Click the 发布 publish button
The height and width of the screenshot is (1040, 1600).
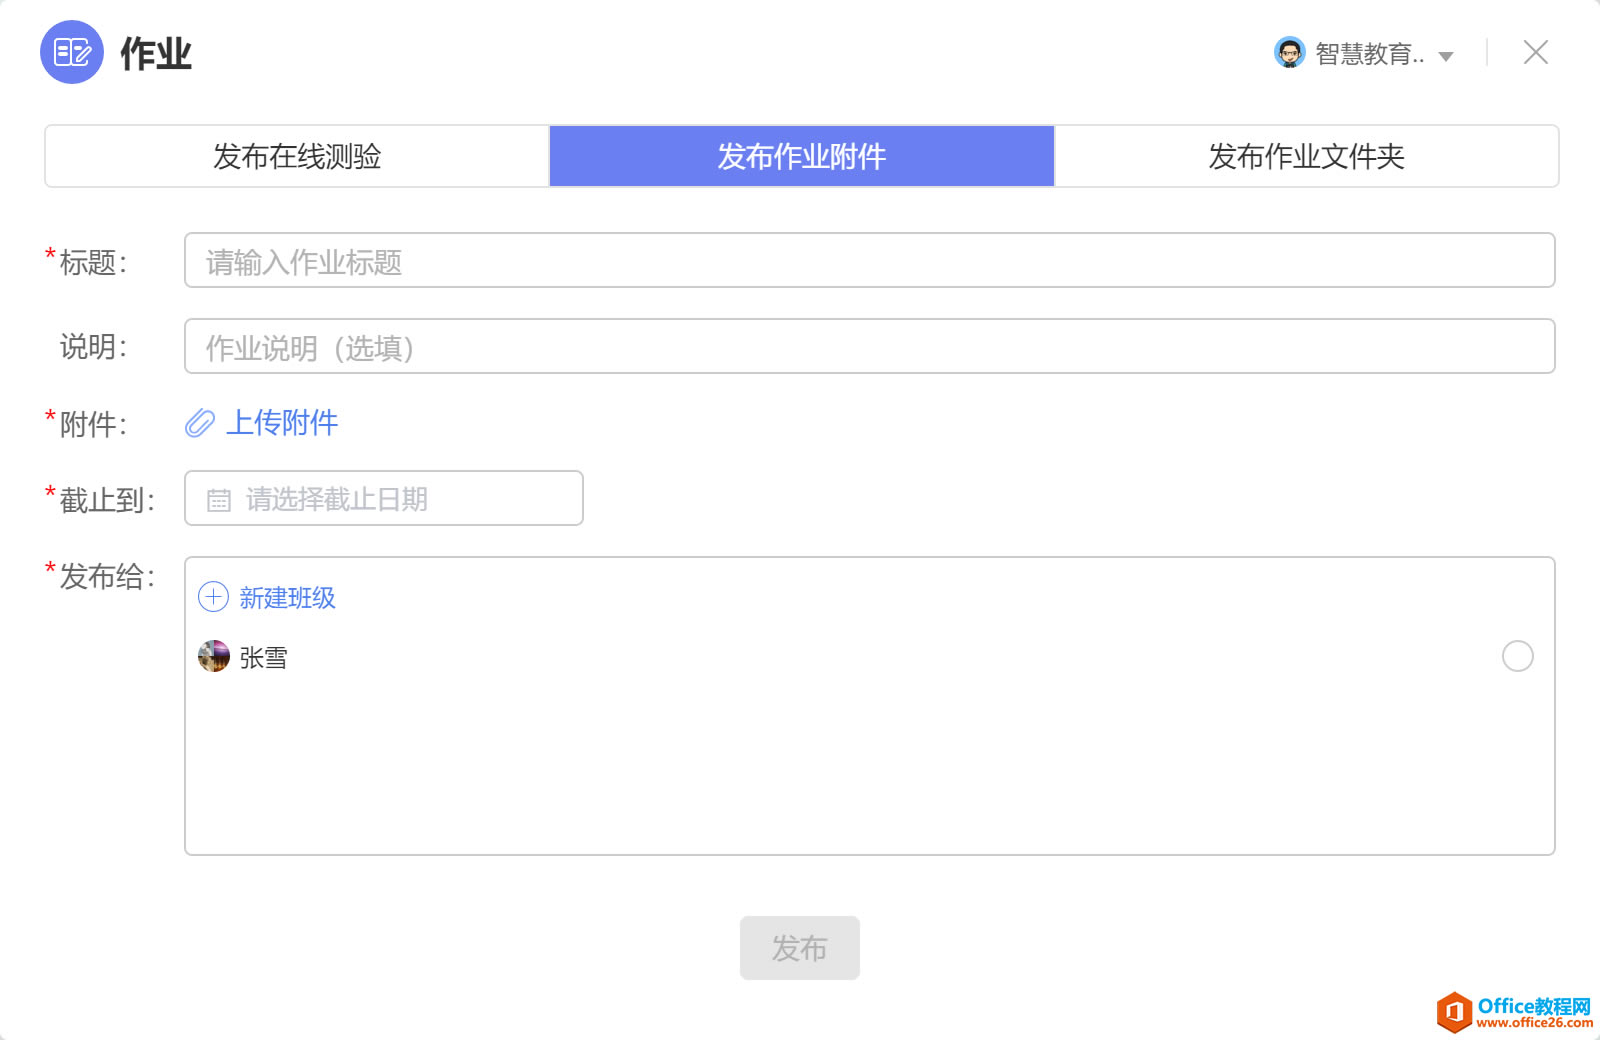point(800,948)
